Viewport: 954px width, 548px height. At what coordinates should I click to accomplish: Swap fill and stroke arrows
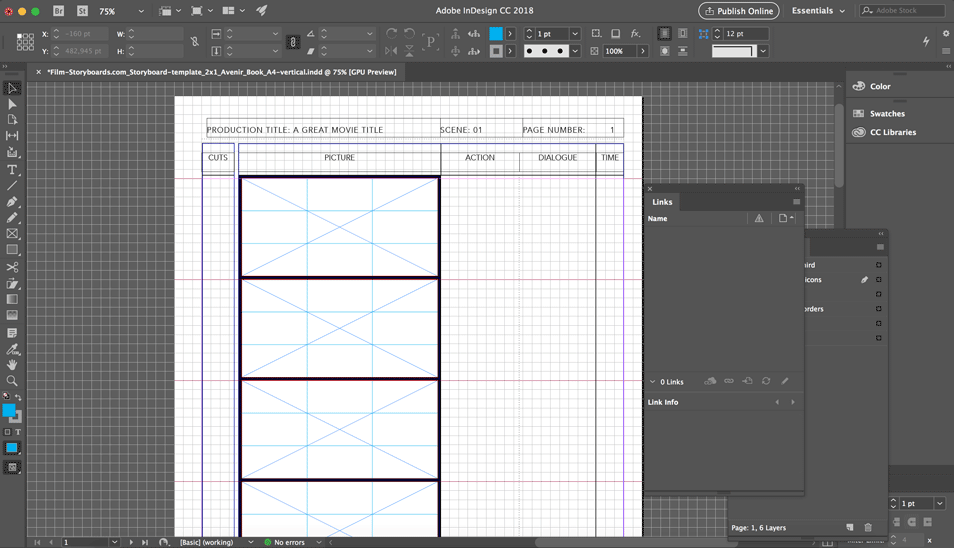click(18, 397)
